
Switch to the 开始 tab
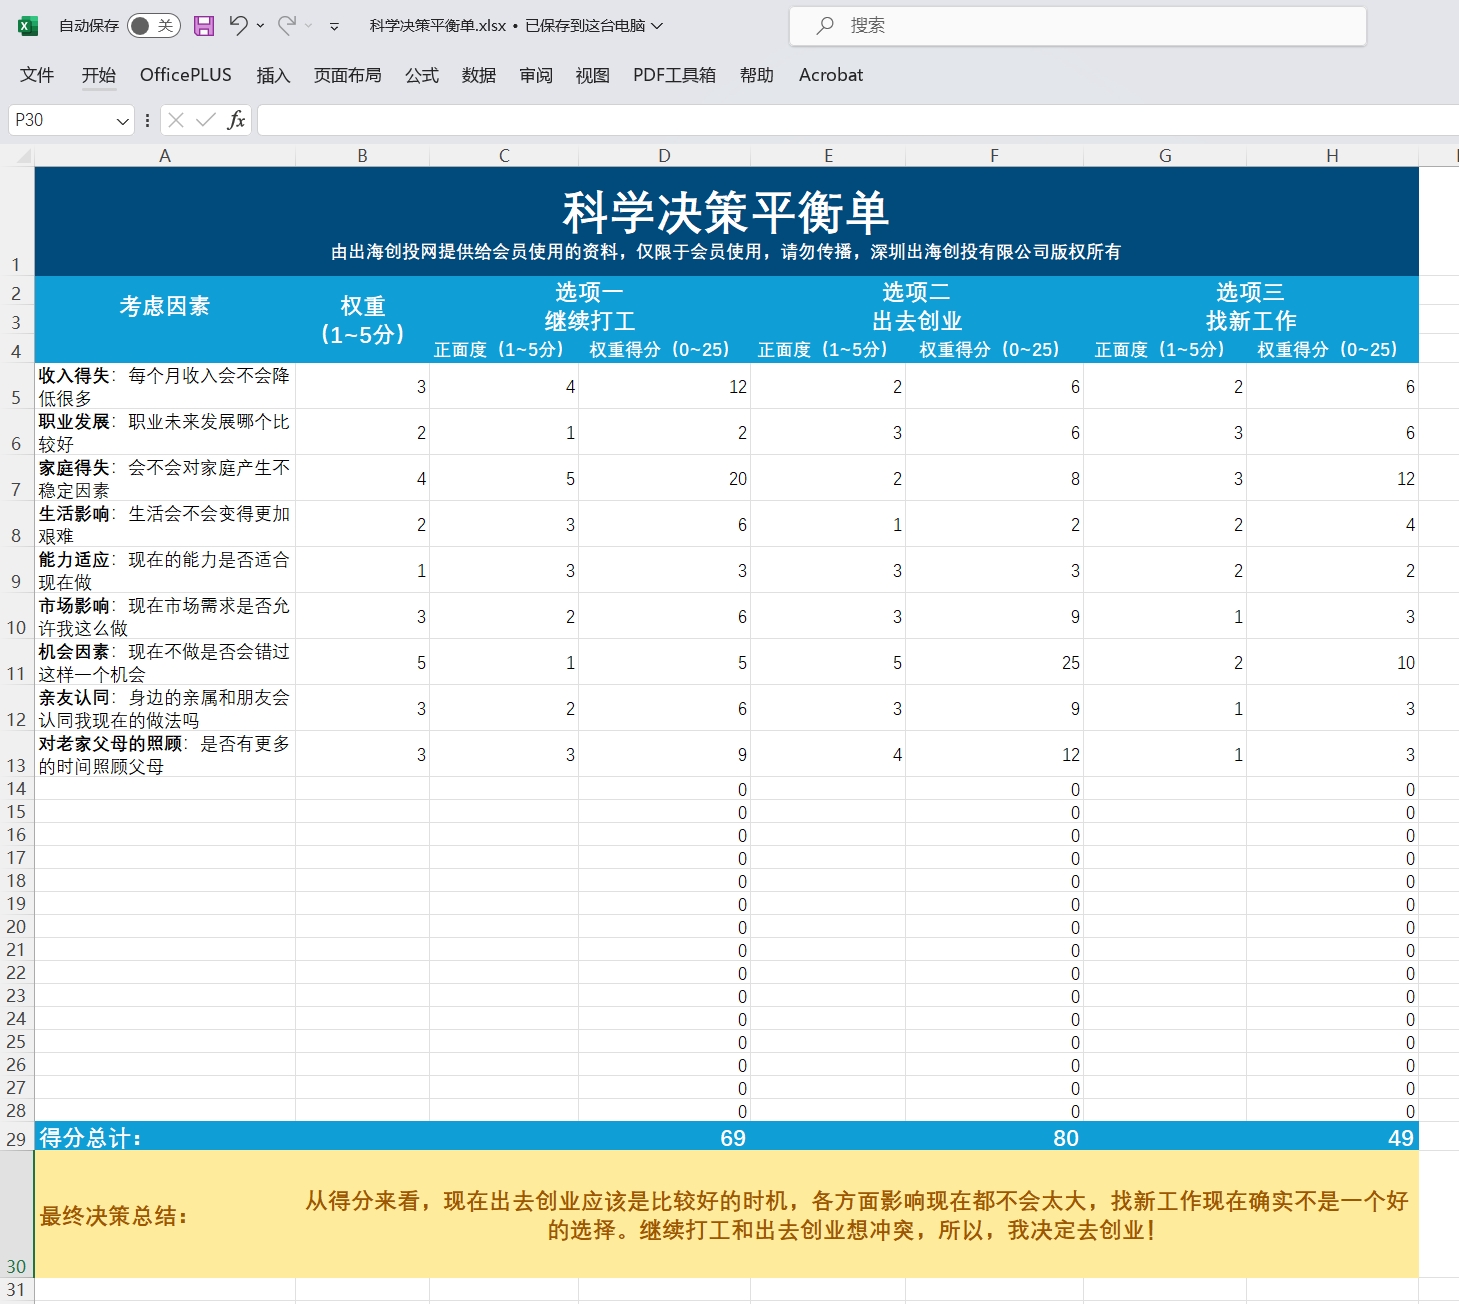(x=99, y=75)
